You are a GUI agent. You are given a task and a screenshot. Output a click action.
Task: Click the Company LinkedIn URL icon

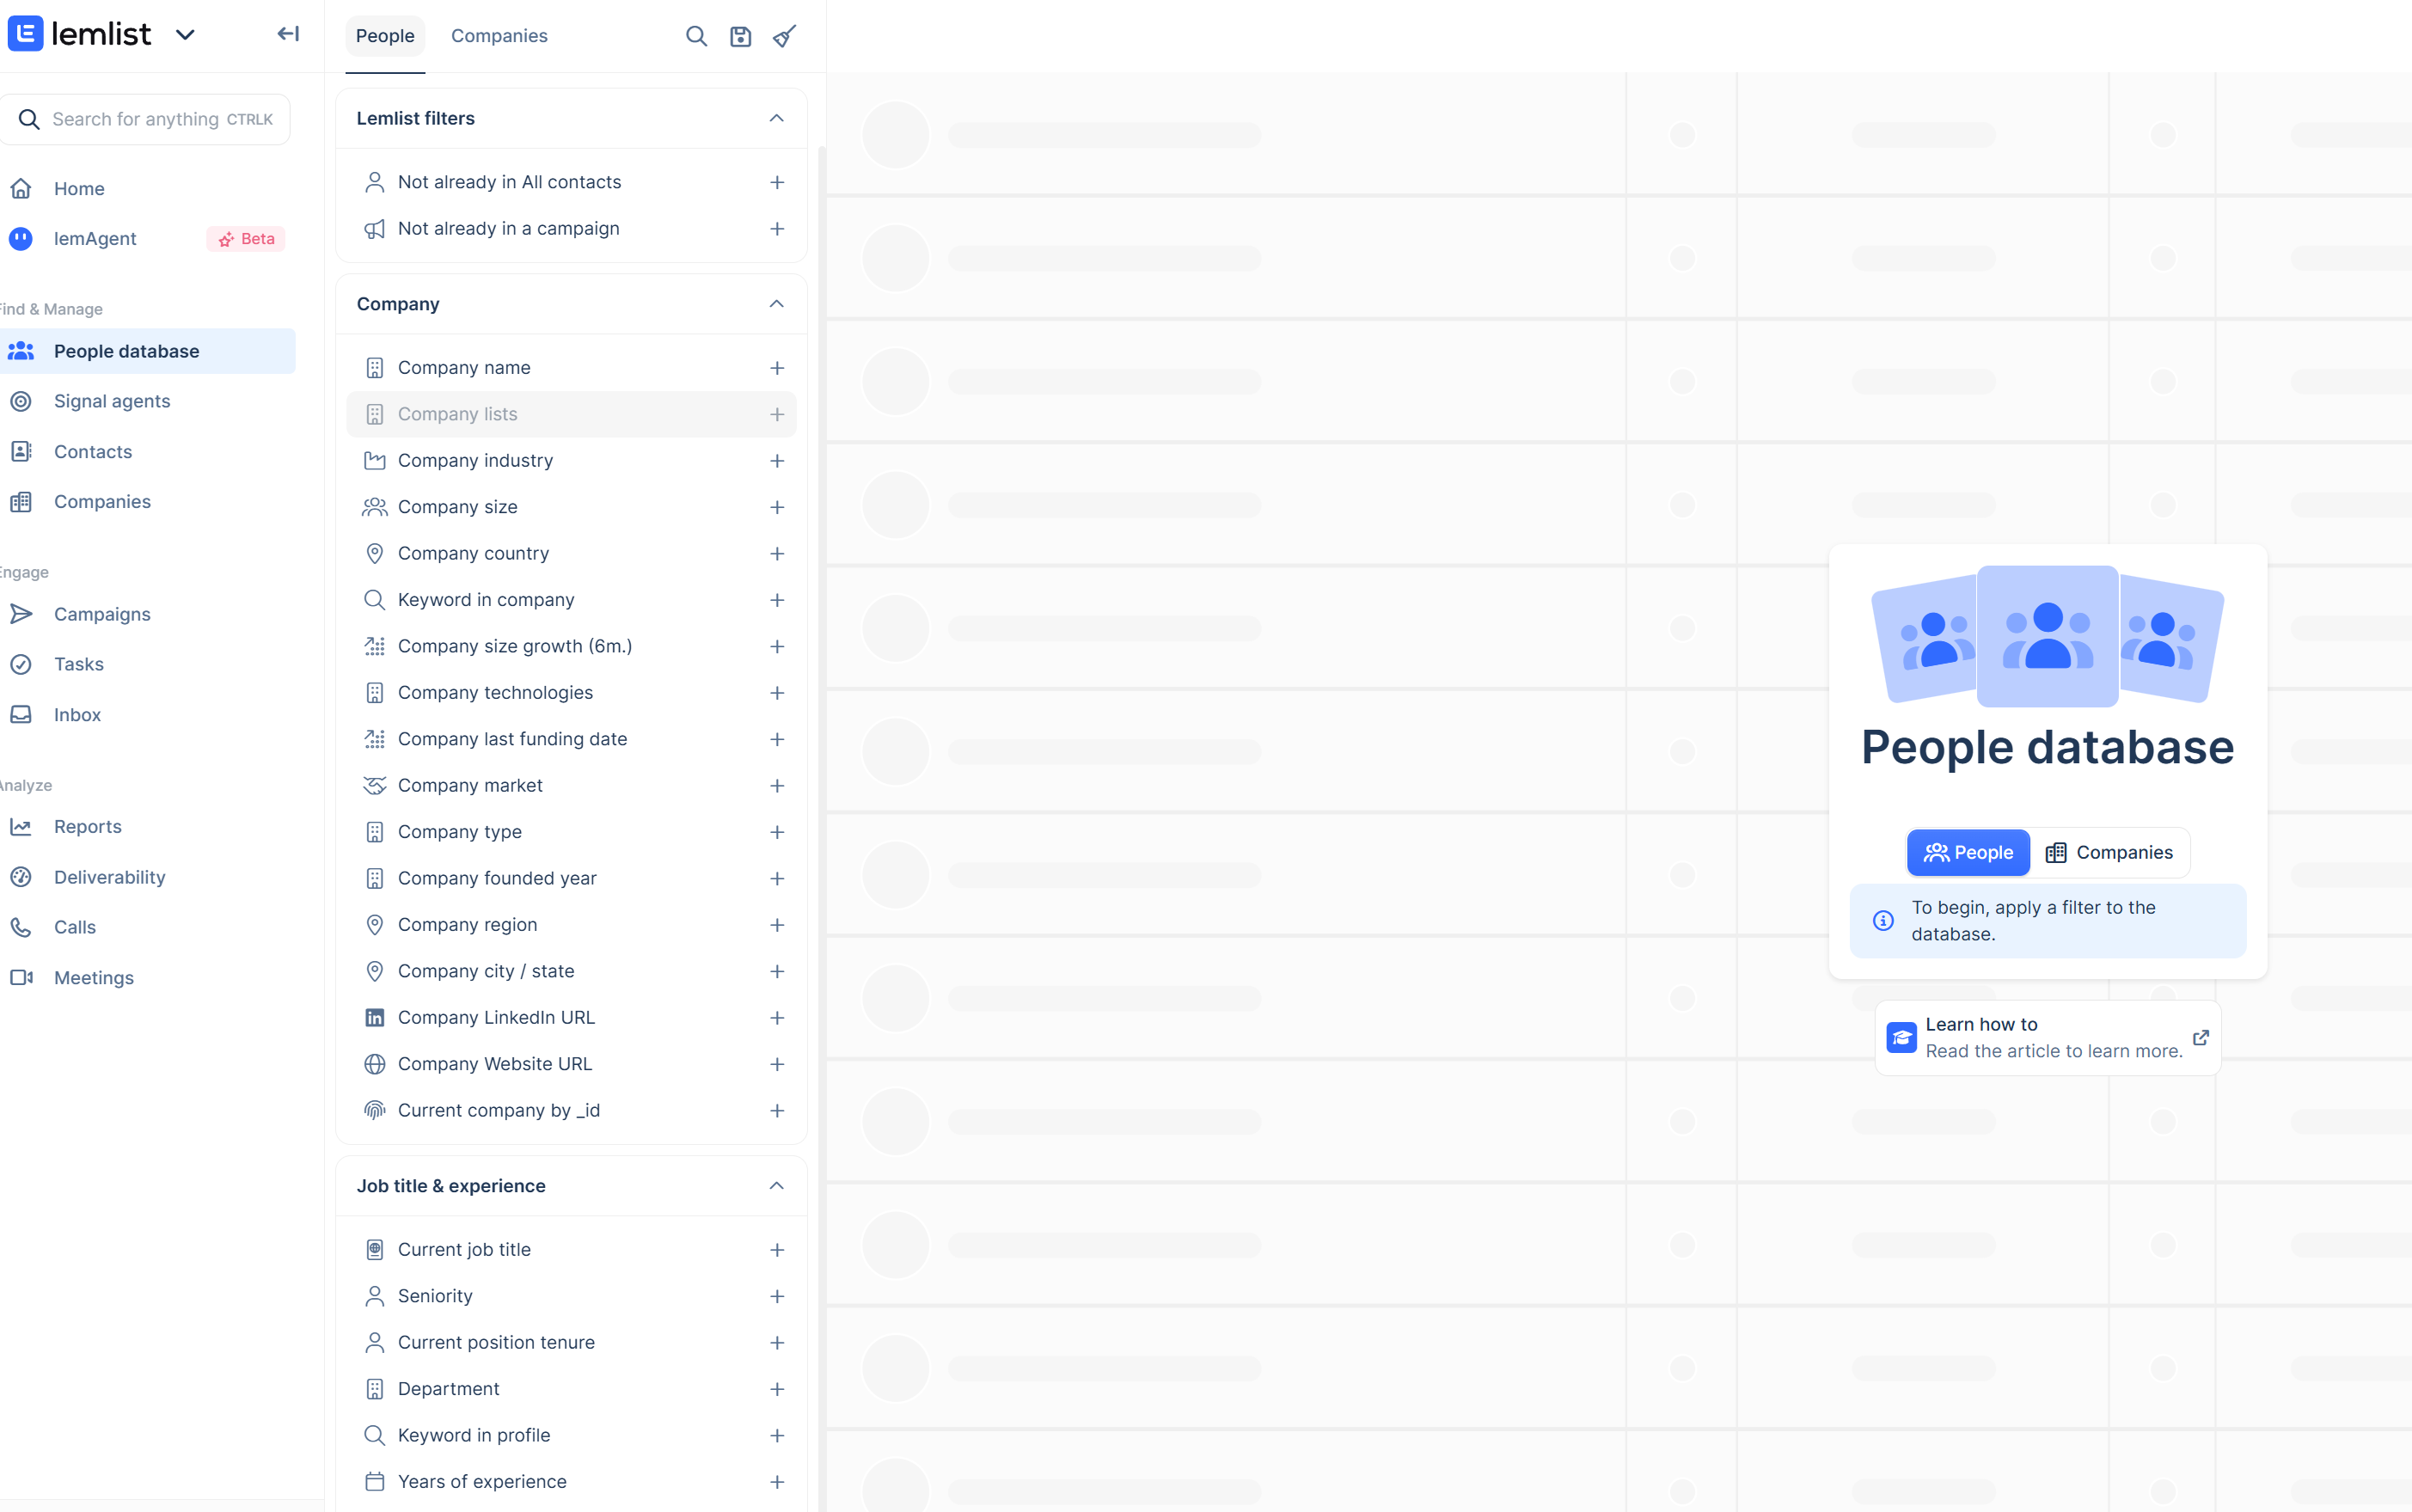(x=375, y=1017)
